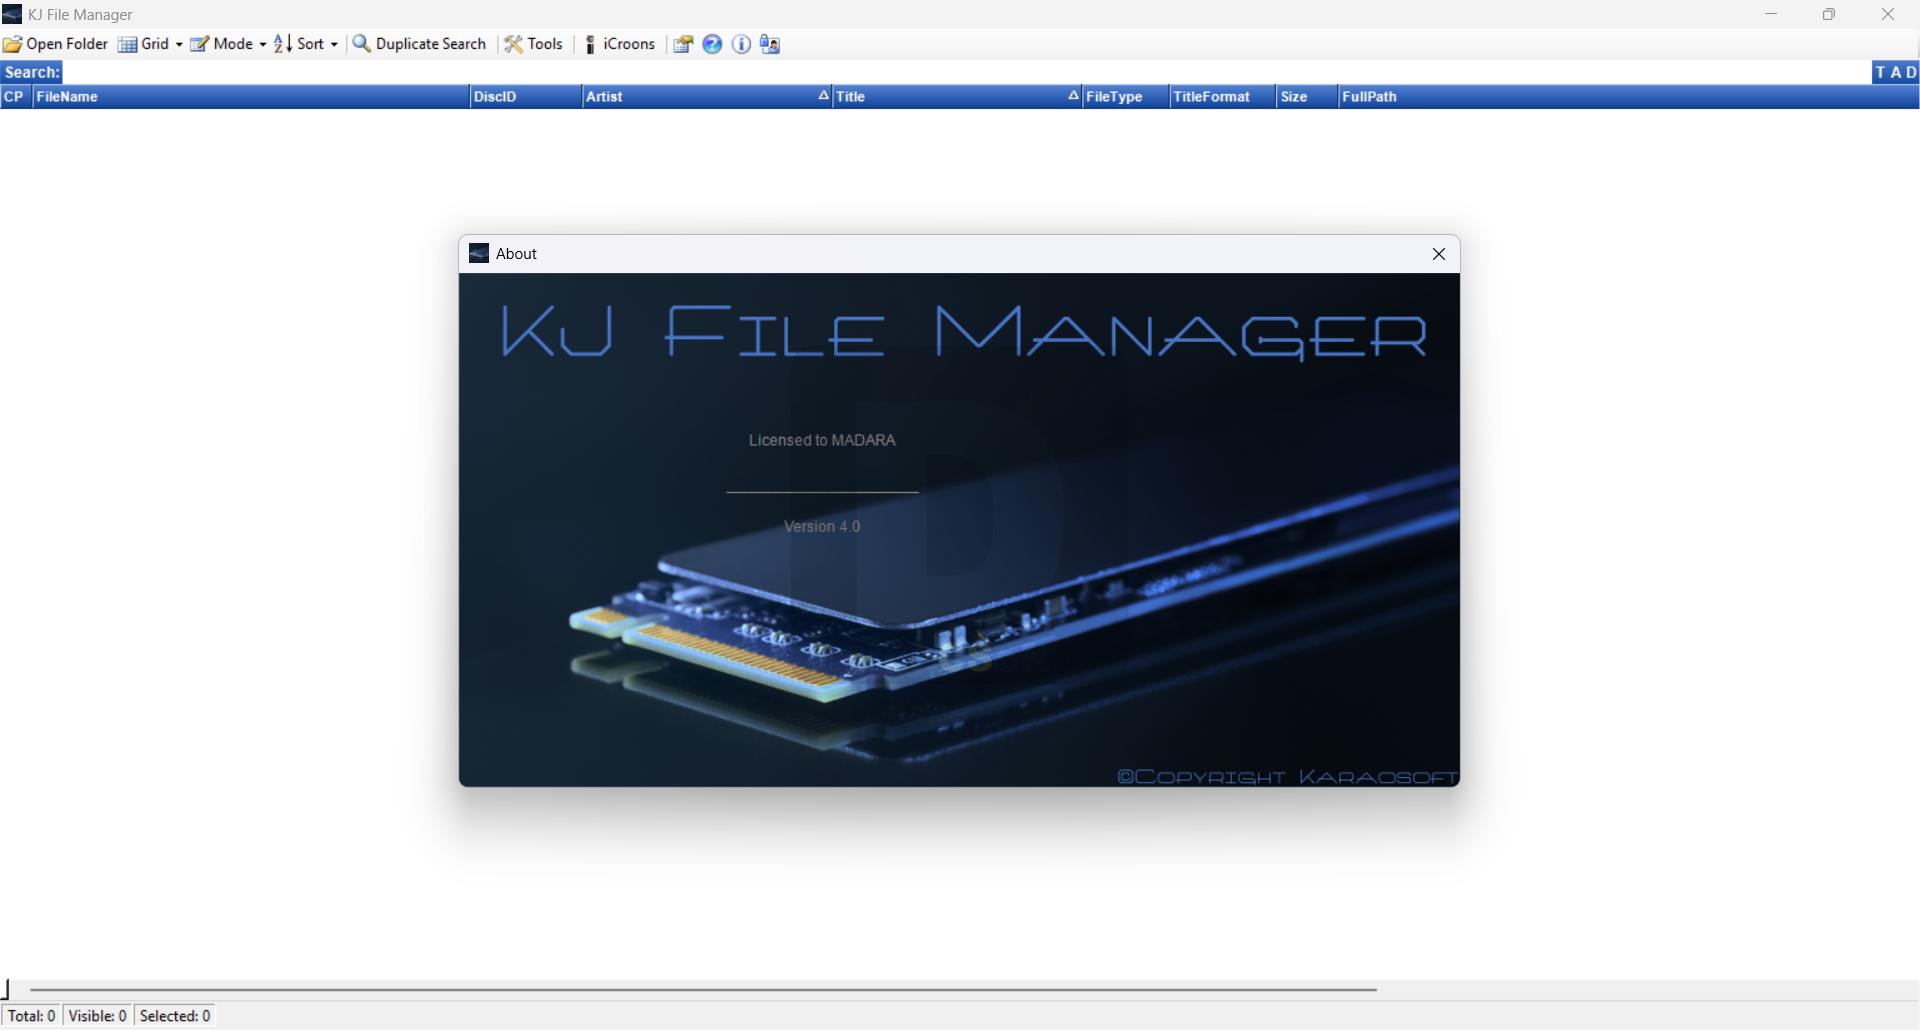The image size is (1920, 1030).
Task: Click the KJ File Manager app icon in the title bar
Action: [x=12, y=14]
